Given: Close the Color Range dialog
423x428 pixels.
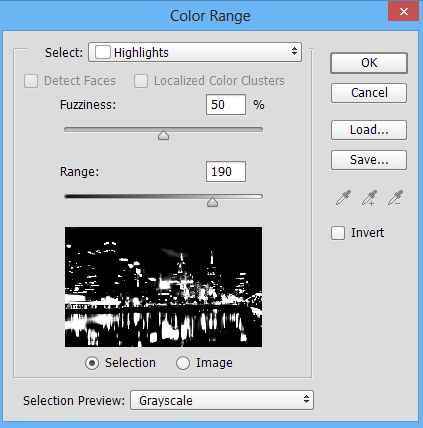Looking at the screenshot, I should [404, 12].
